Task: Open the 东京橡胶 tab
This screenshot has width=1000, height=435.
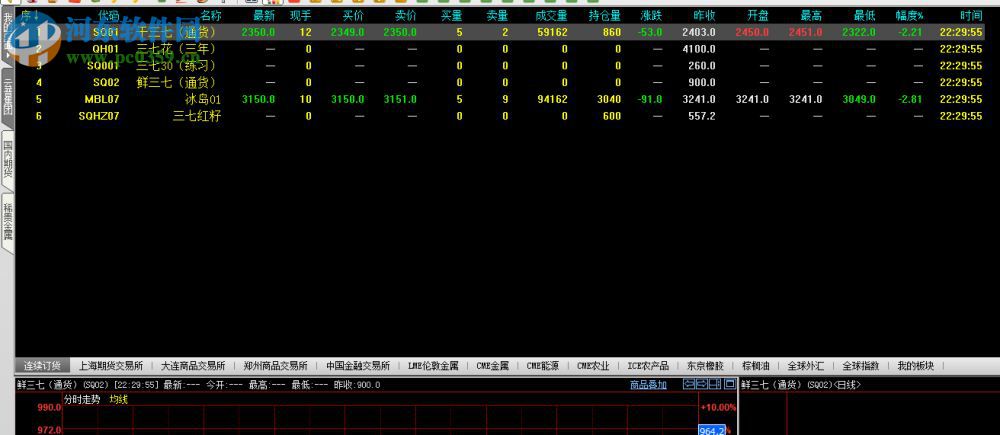Action: tap(705, 366)
